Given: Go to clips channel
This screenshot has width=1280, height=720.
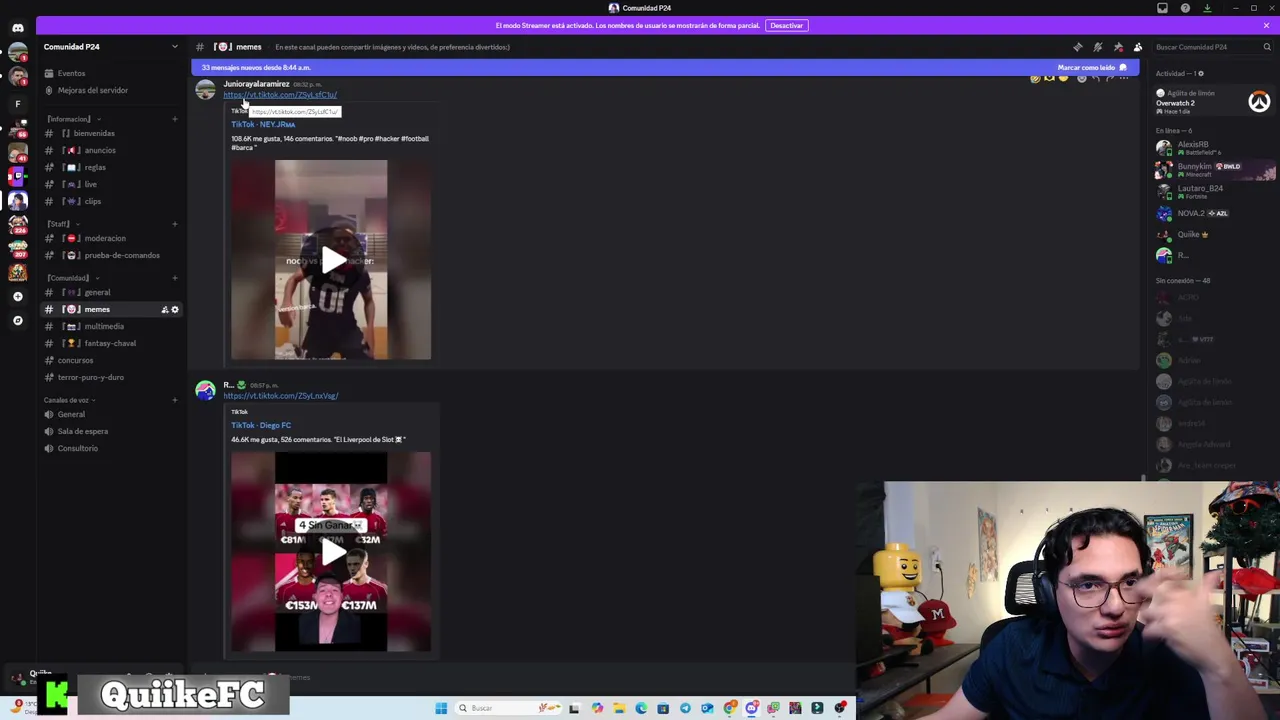Looking at the screenshot, I should [x=112, y=201].
